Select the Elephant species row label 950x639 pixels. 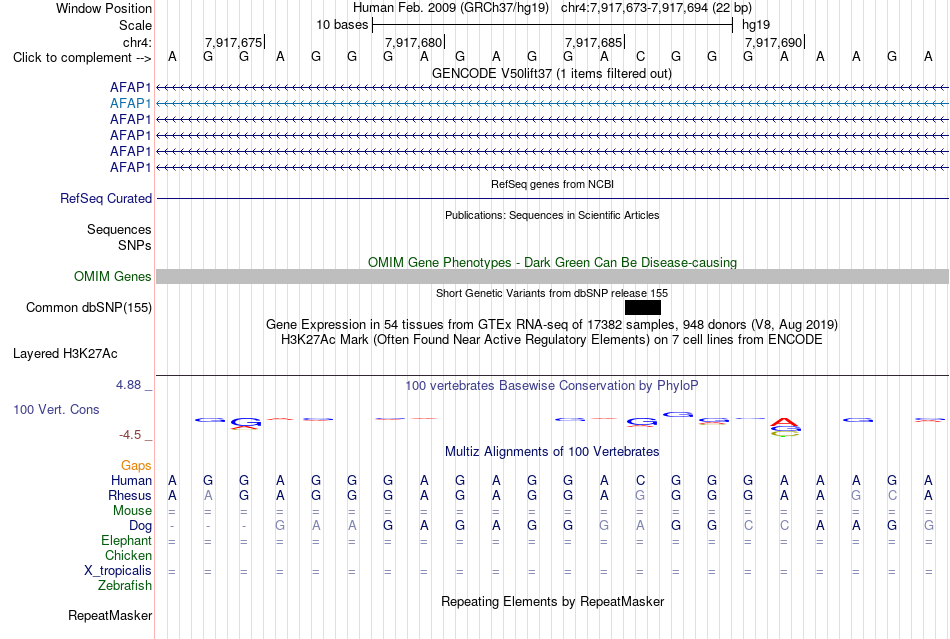(x=126, y=541)
